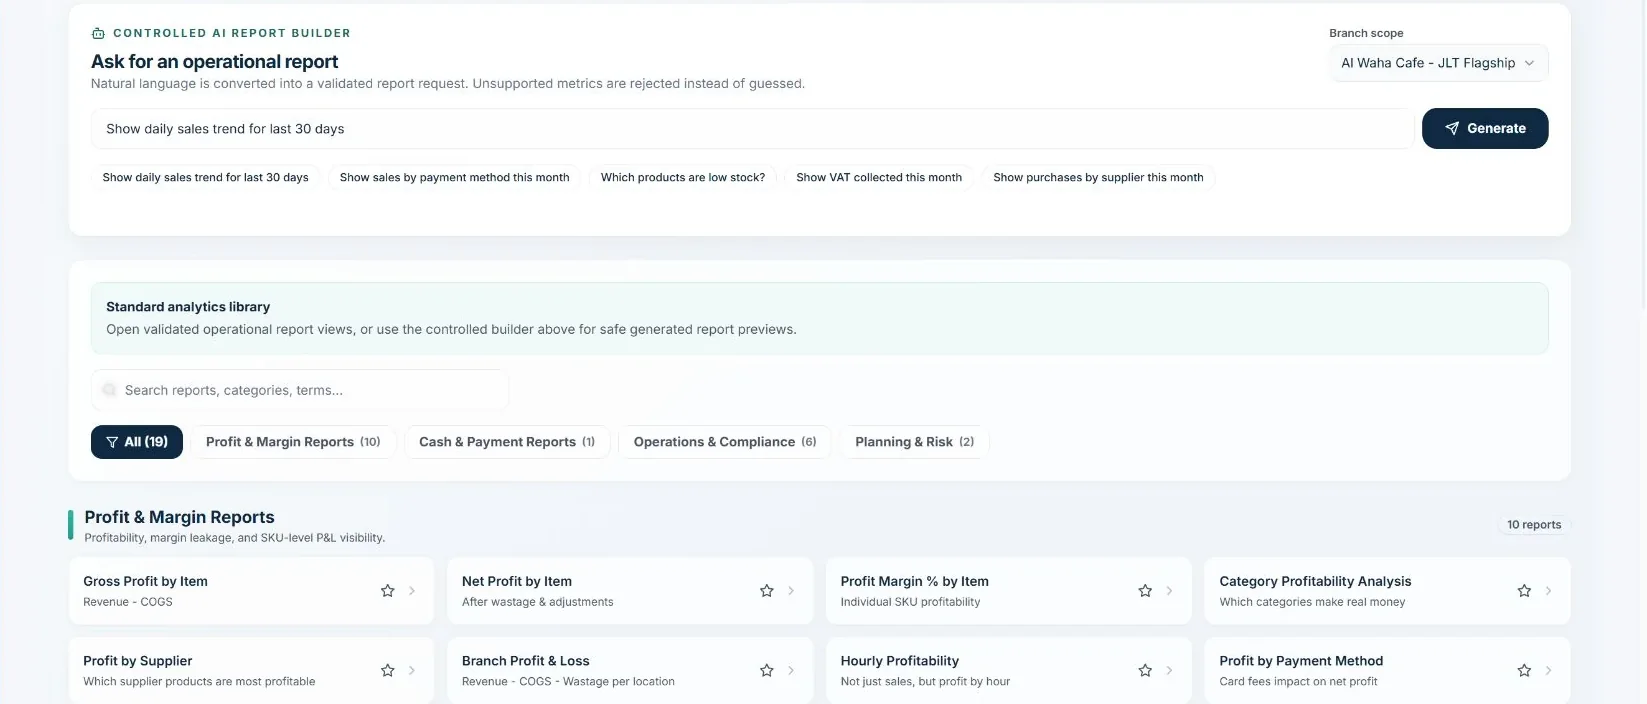Switch to Planning & Risk filter
This screenshot has width=1647, height=704.
click(914, 442)
